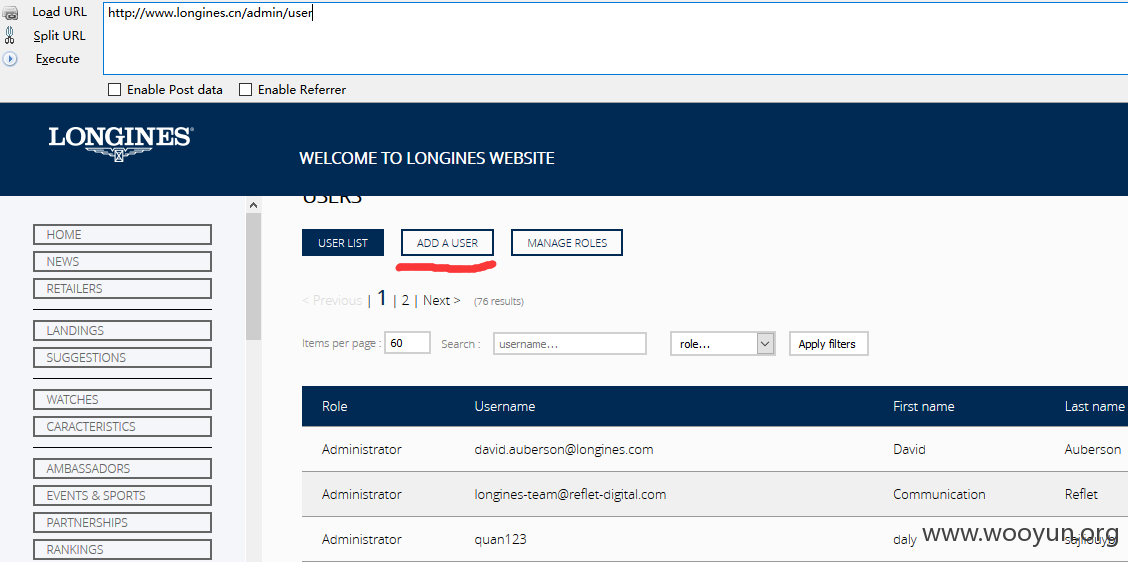Click Administrator role in the quan123 row
The image size is (1128, 562).
coord(362,539)
